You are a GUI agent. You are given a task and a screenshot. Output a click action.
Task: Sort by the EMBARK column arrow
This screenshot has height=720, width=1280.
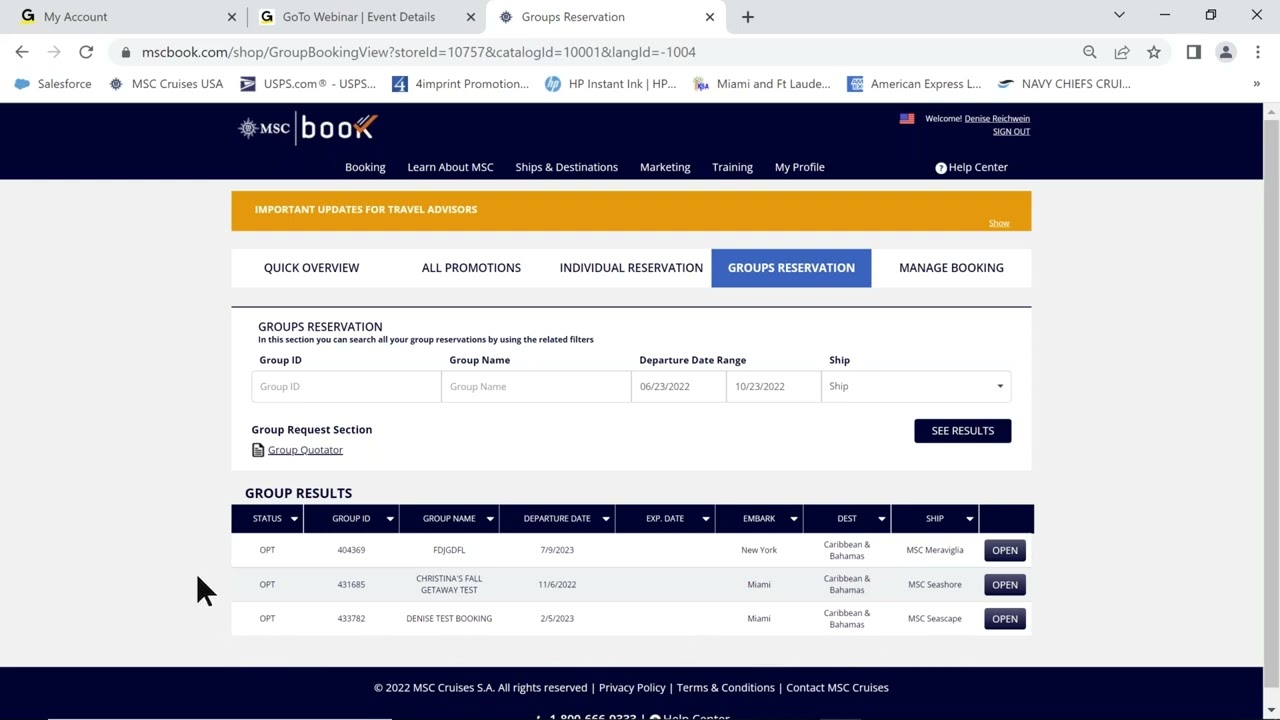794,519
